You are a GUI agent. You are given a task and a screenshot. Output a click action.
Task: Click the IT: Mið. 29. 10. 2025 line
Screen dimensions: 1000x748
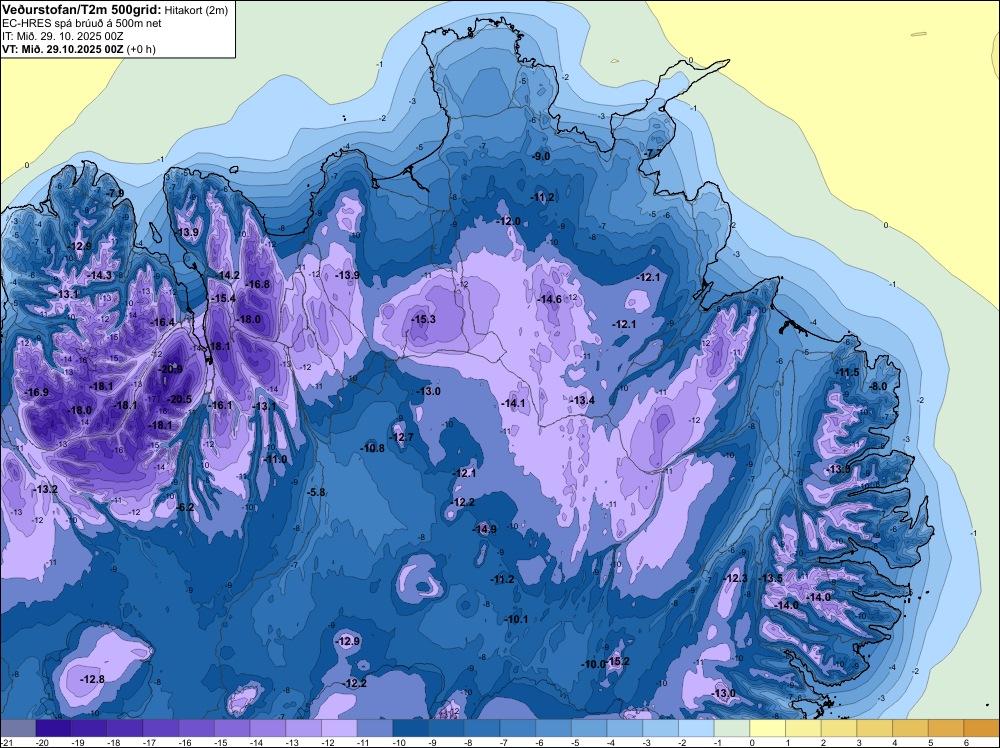coord(63,36)
